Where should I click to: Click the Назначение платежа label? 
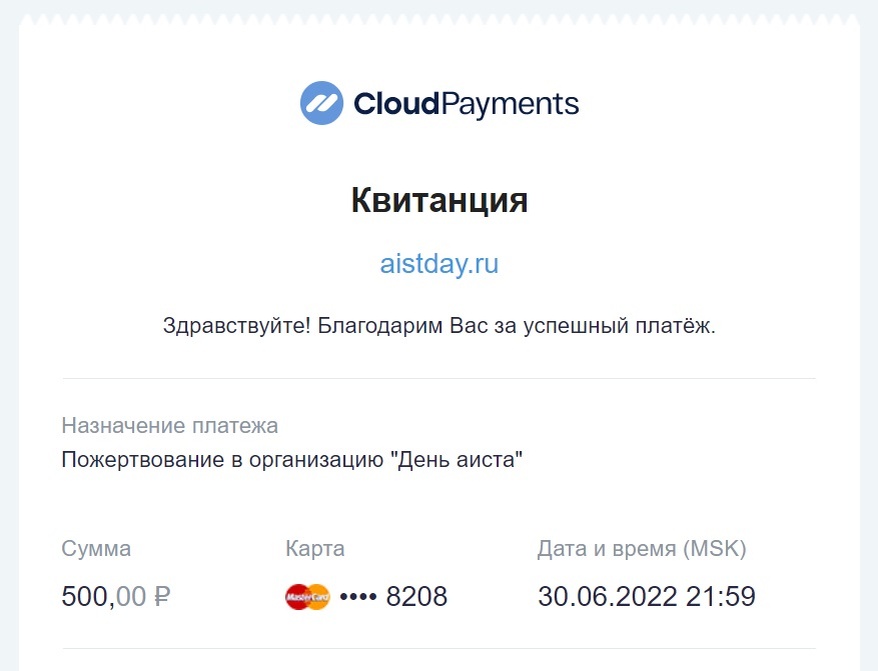170,426
